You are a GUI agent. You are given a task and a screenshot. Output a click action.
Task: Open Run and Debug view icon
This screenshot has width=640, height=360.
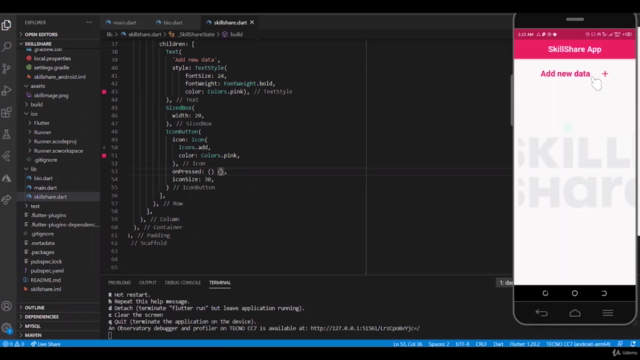[7, 91]
